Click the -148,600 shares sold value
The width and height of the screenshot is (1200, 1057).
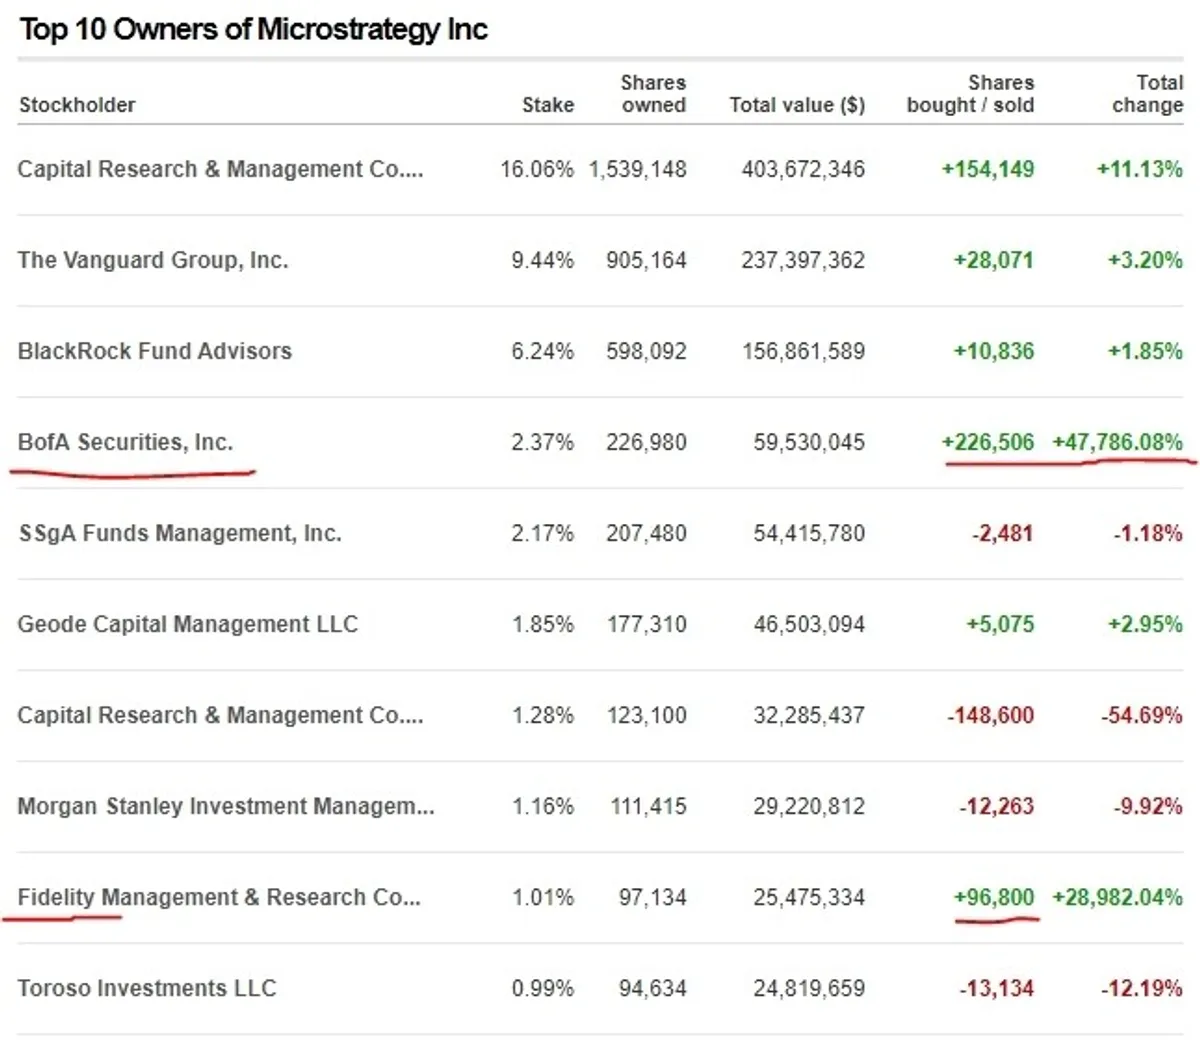coord(990,715)
